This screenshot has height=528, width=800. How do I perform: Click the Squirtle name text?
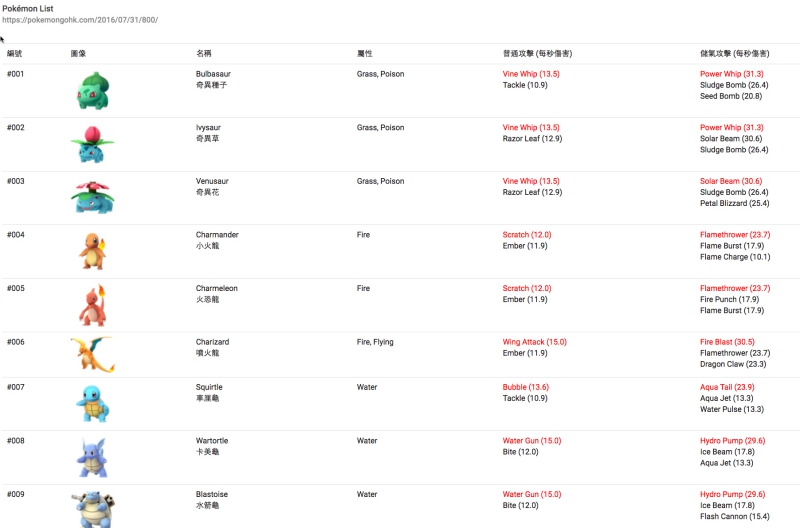pos(209,387)
